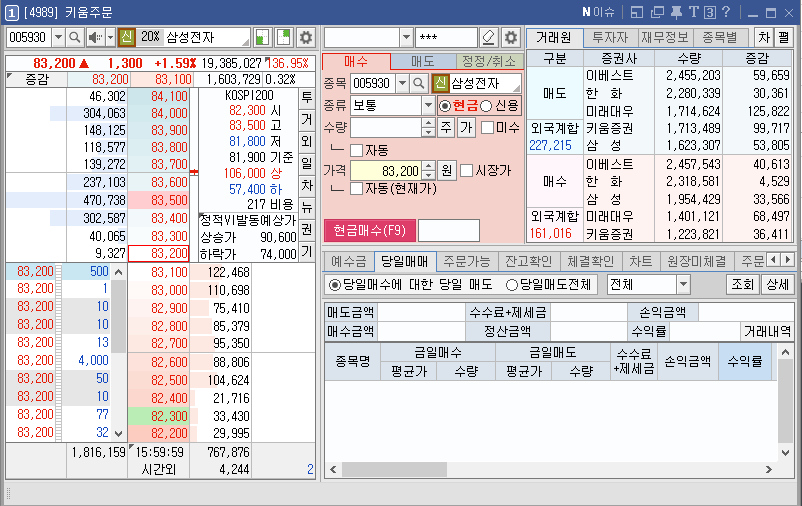This screenshot has width=802, height=506.
Task: Open the dropdown arrow beside the speaker icon
Action: click(x=110, y=37)
